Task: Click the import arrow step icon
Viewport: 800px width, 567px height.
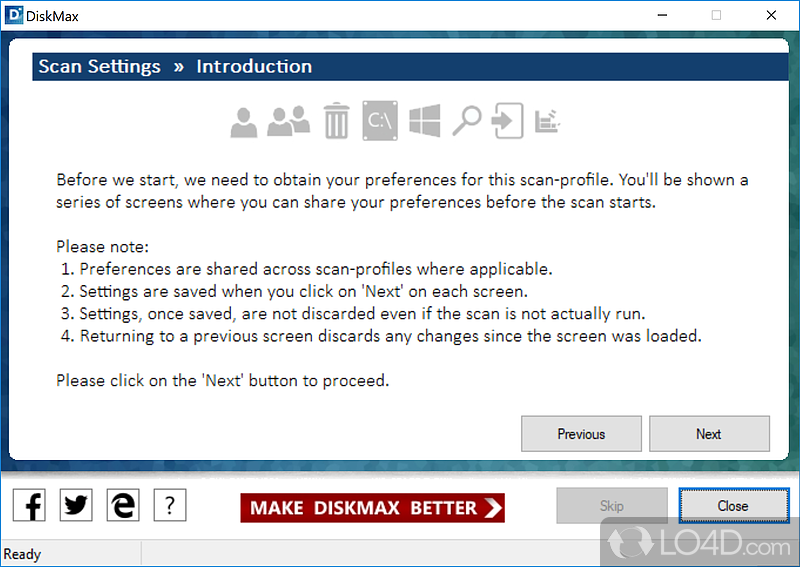Action: pos(507,121)
